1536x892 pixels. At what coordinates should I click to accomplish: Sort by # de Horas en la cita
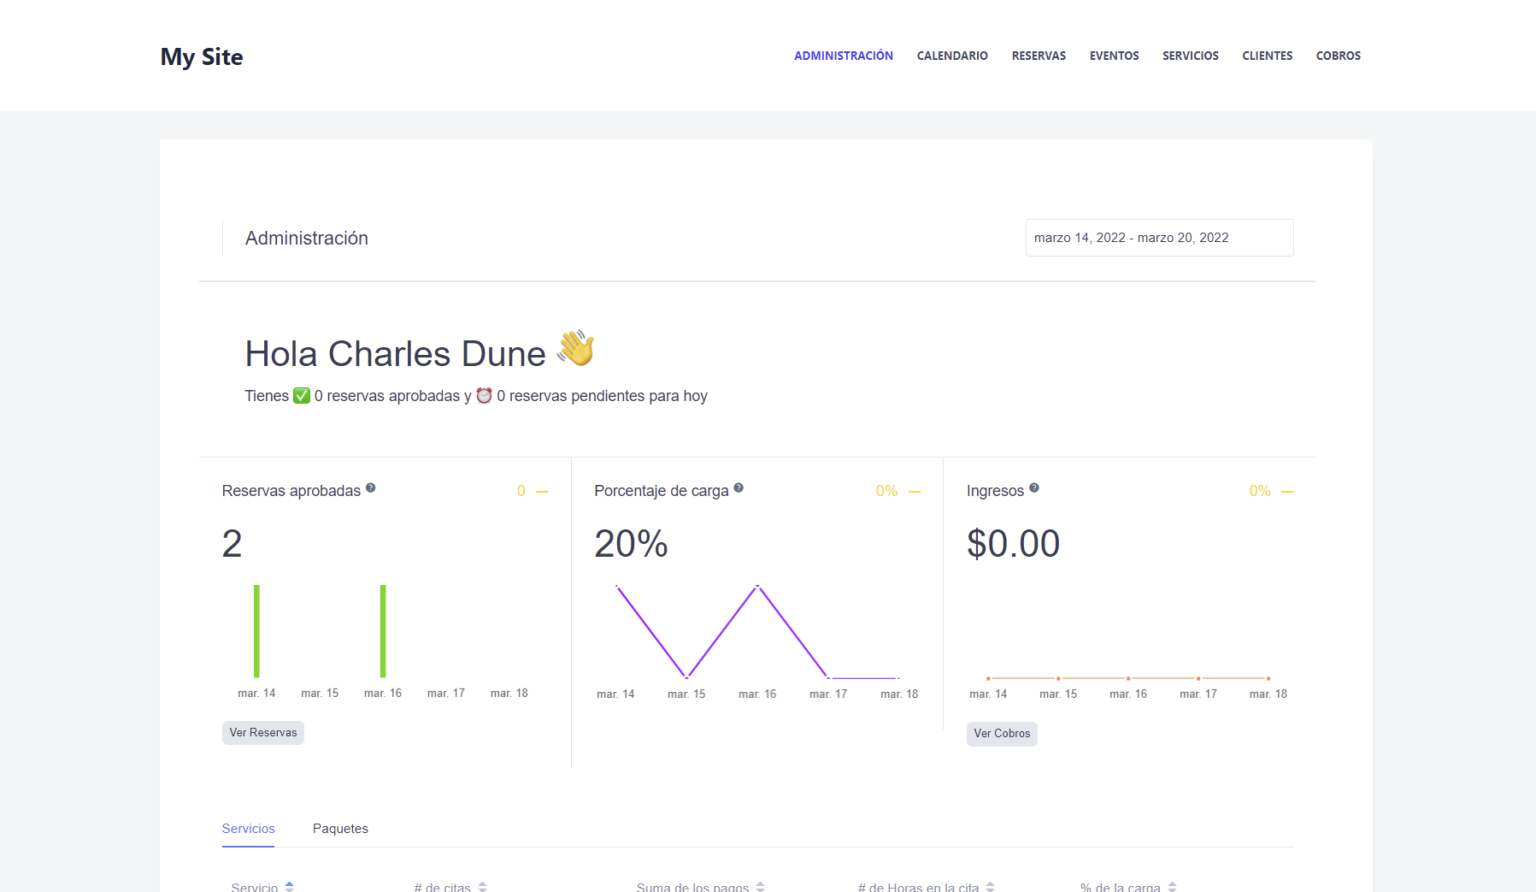coord(990,886)
